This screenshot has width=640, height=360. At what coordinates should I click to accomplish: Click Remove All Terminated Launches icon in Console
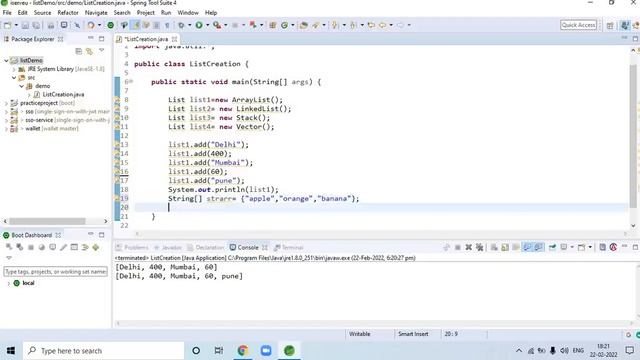click(480, 247)
